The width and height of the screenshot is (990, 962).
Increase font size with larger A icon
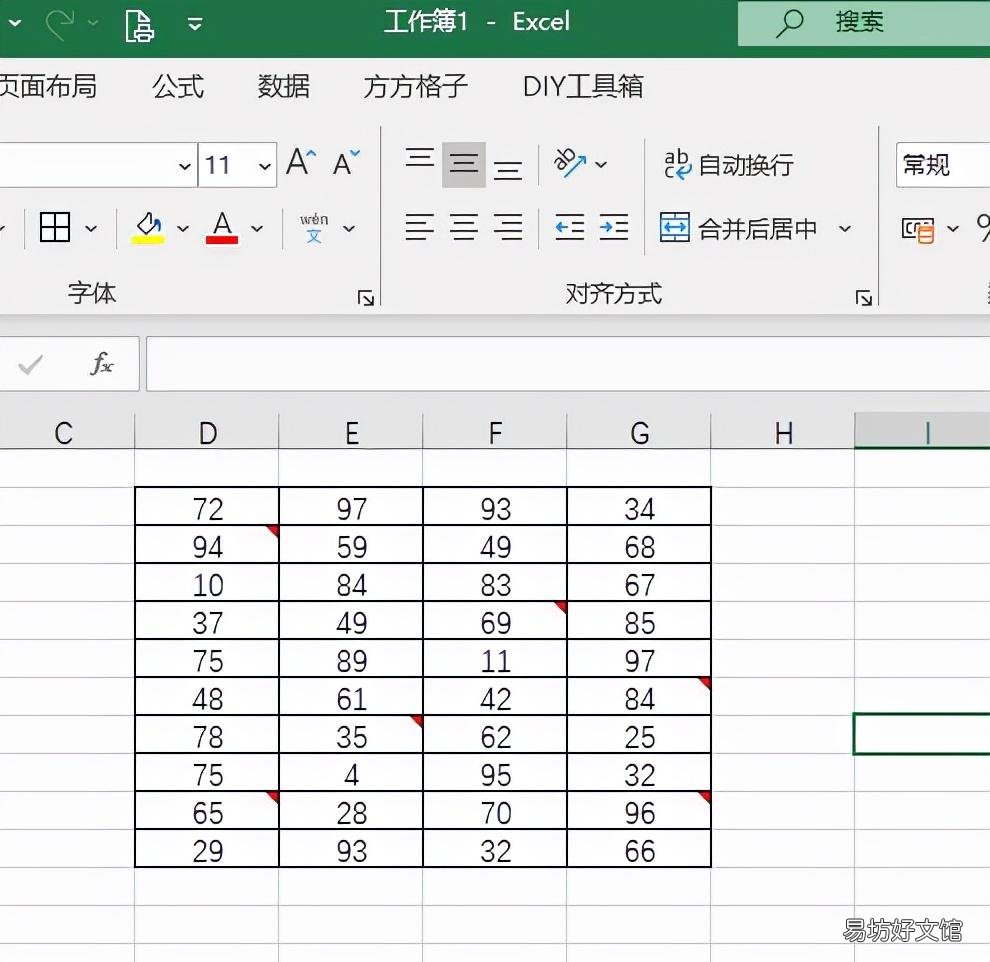301,163
